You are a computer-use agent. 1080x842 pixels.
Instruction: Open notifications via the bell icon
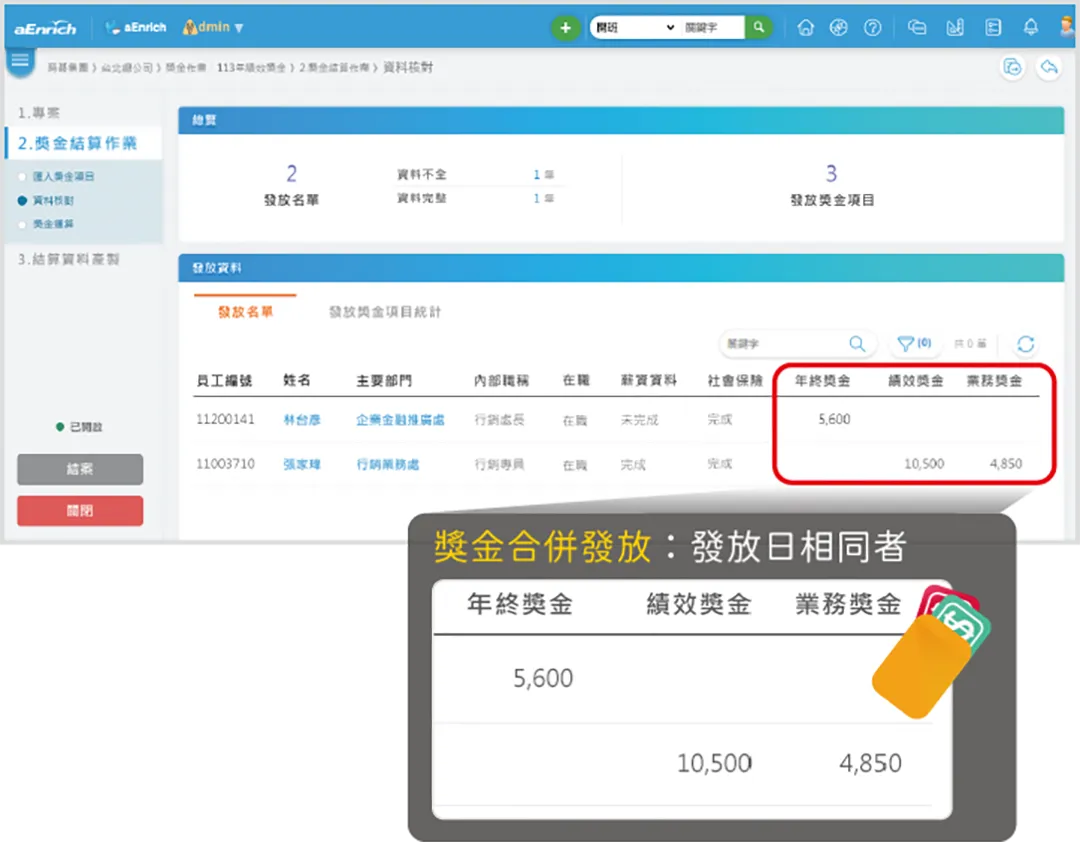pyautogui.click(x=1031, y=27)
